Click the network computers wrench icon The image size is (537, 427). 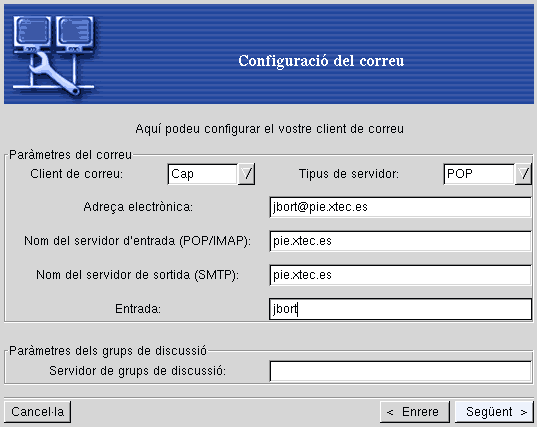coord(54,55)
